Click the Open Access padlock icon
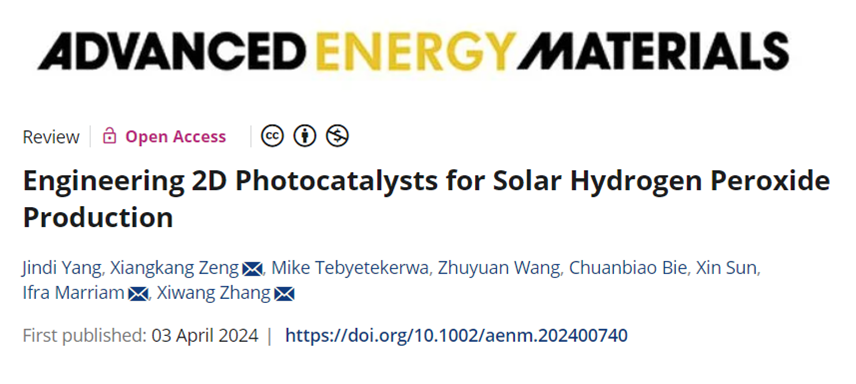The image size is (856, 384). point(110,136)
